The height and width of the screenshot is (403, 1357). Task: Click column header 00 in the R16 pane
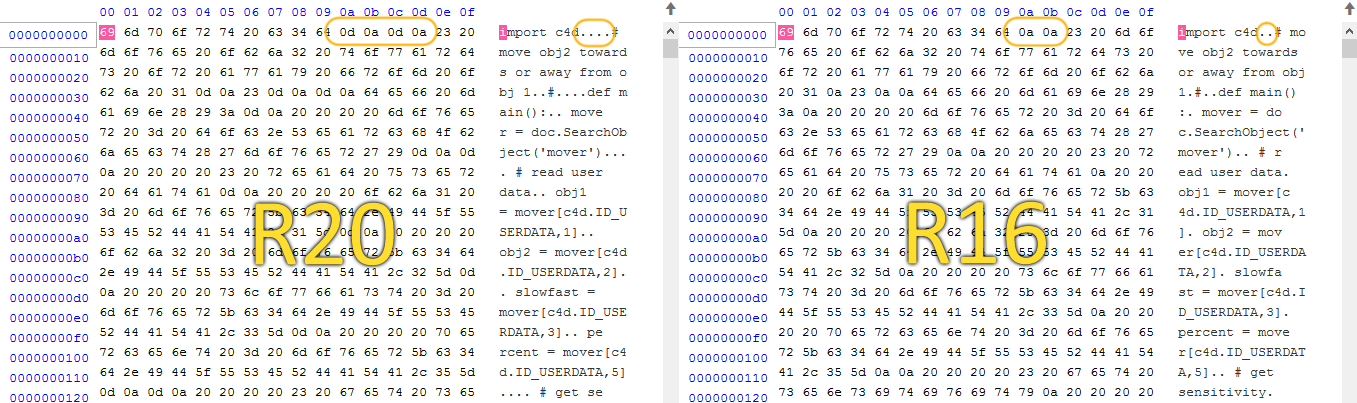[x=786, y=12]
